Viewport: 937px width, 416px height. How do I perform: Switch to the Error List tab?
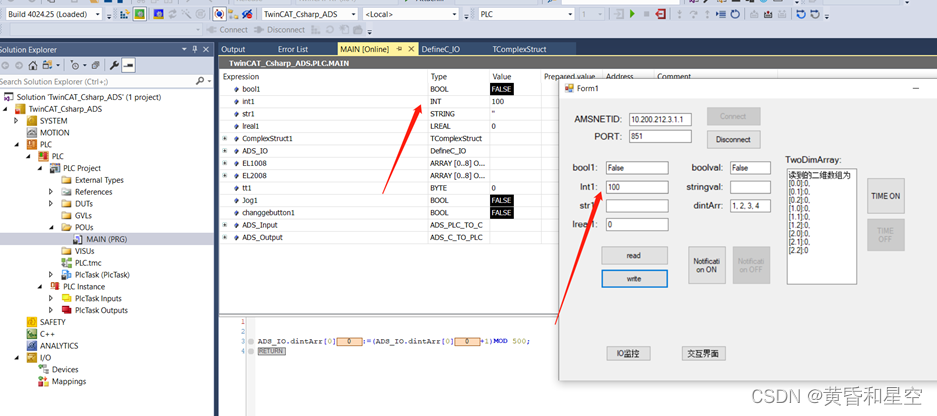click(293, 49)
